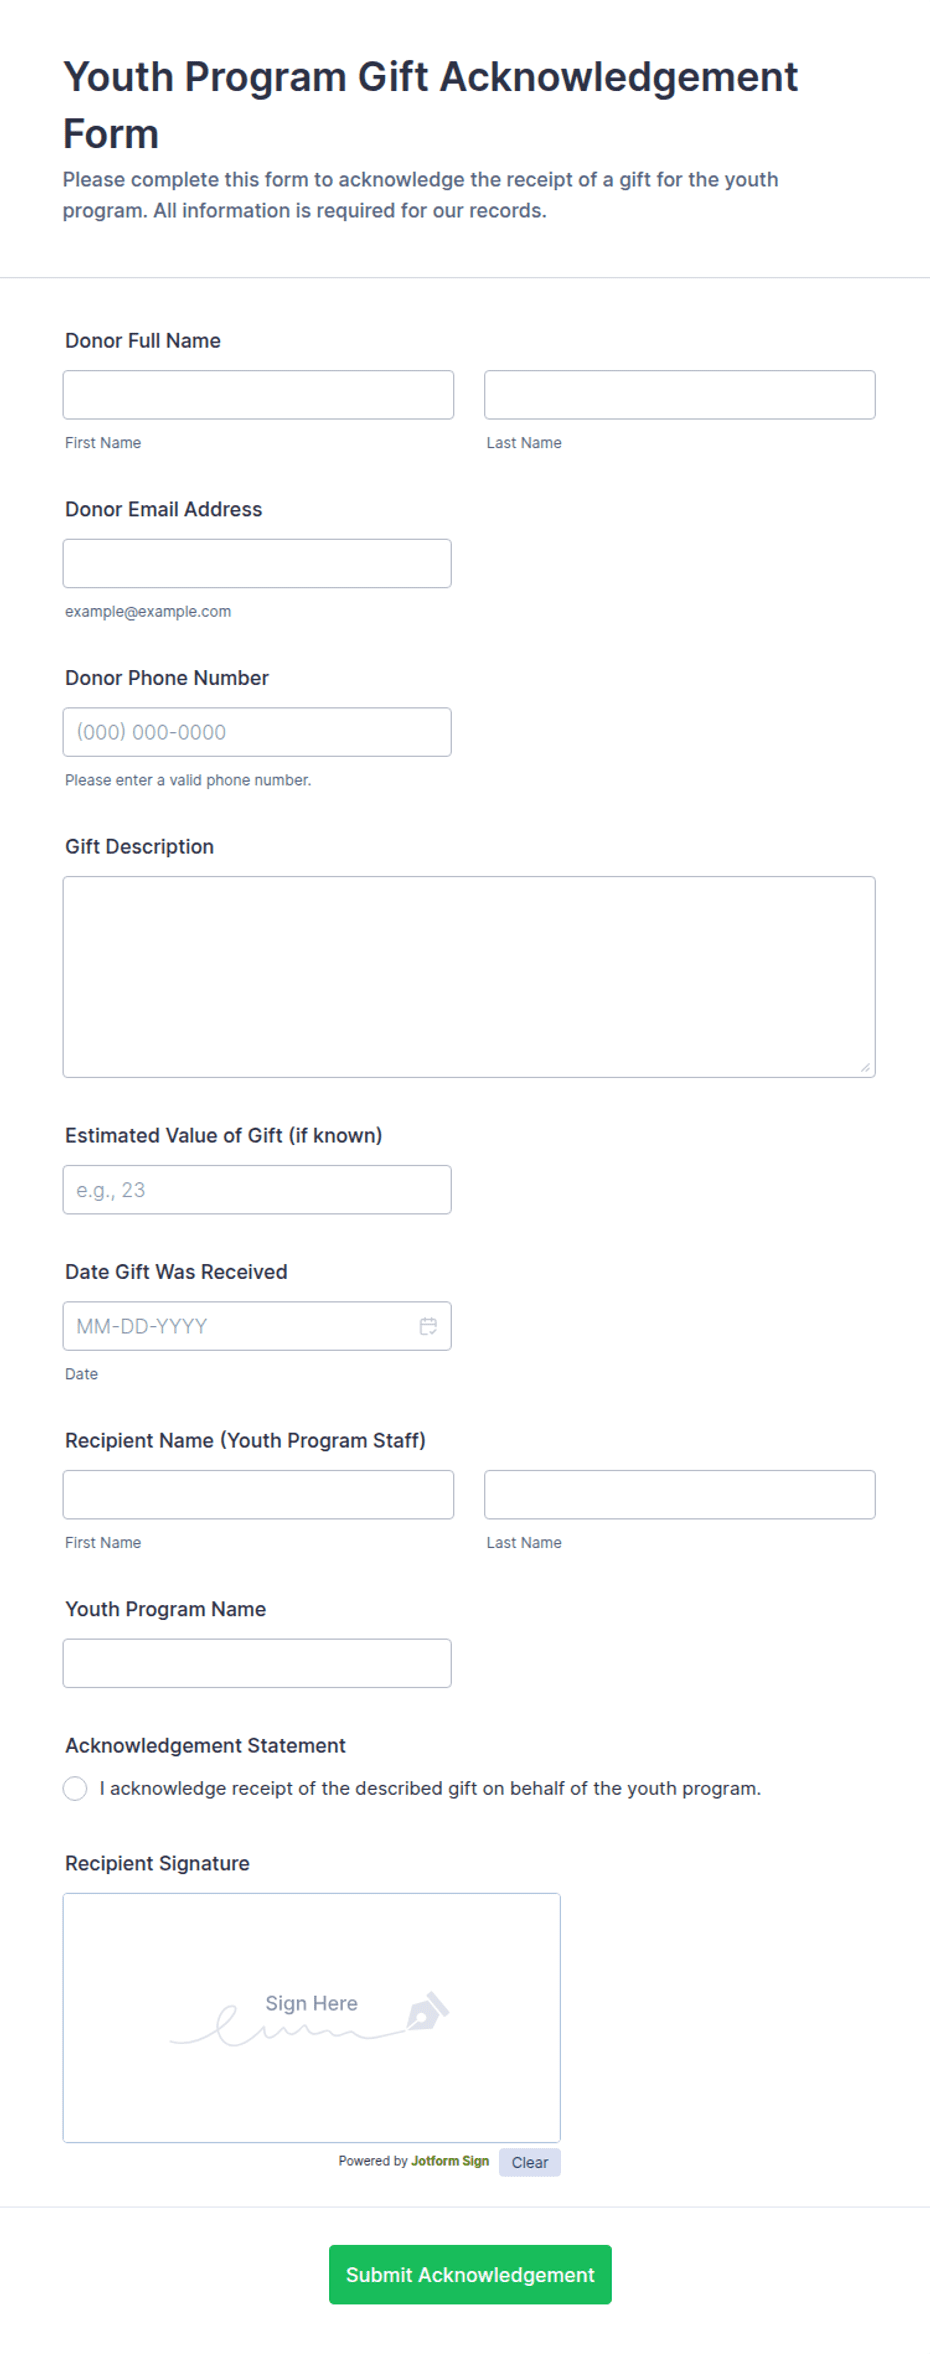This screenshot has width=930, height=2354.
Task: Click the Sign Here signature pad
Action: [312, 2018]
